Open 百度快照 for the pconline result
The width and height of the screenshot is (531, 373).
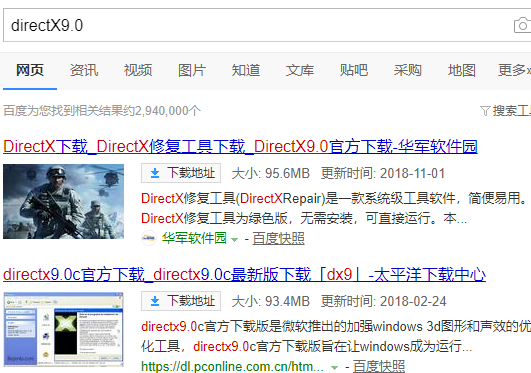(379, 366)
